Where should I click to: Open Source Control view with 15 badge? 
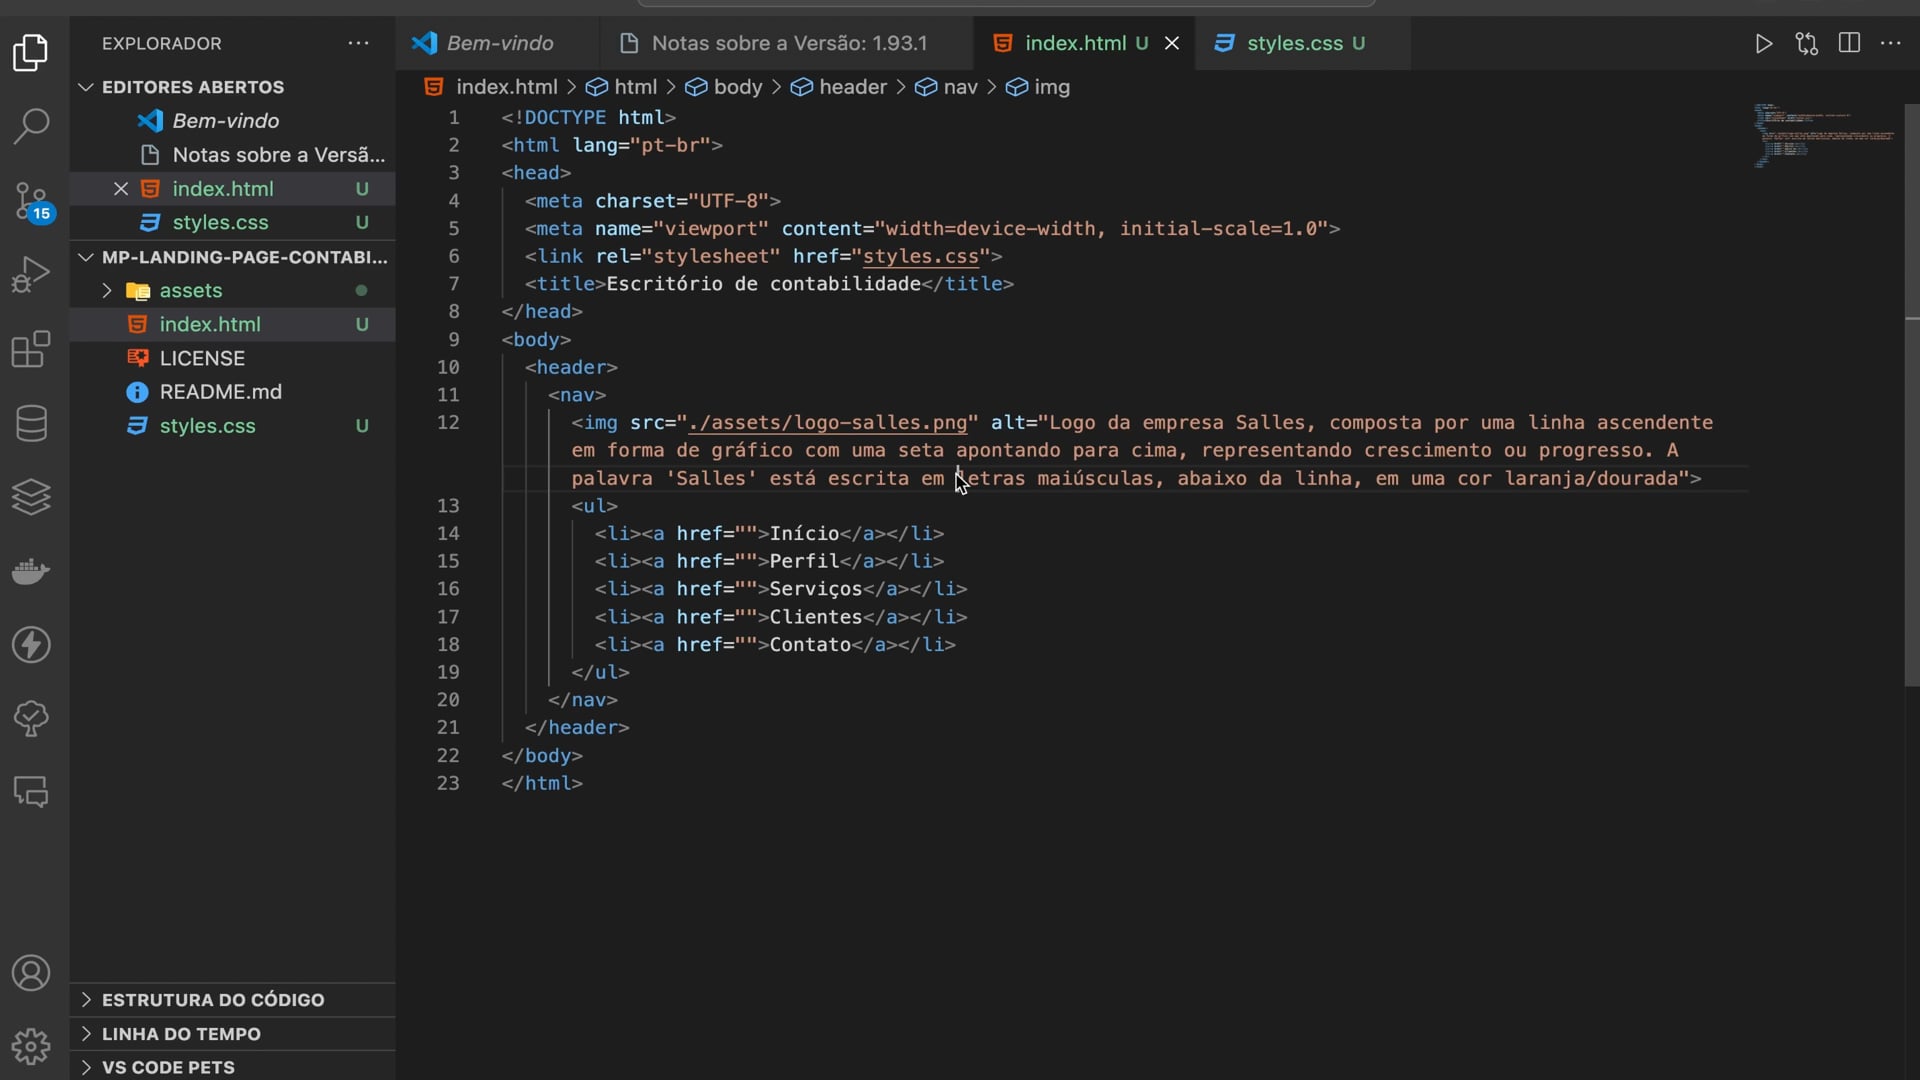coord(31,200)
